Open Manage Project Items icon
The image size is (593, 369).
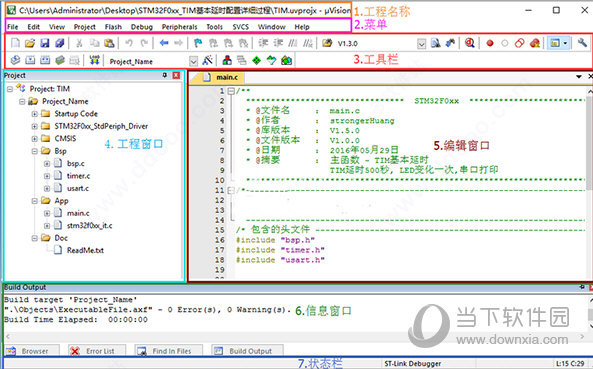coord(227,60)
